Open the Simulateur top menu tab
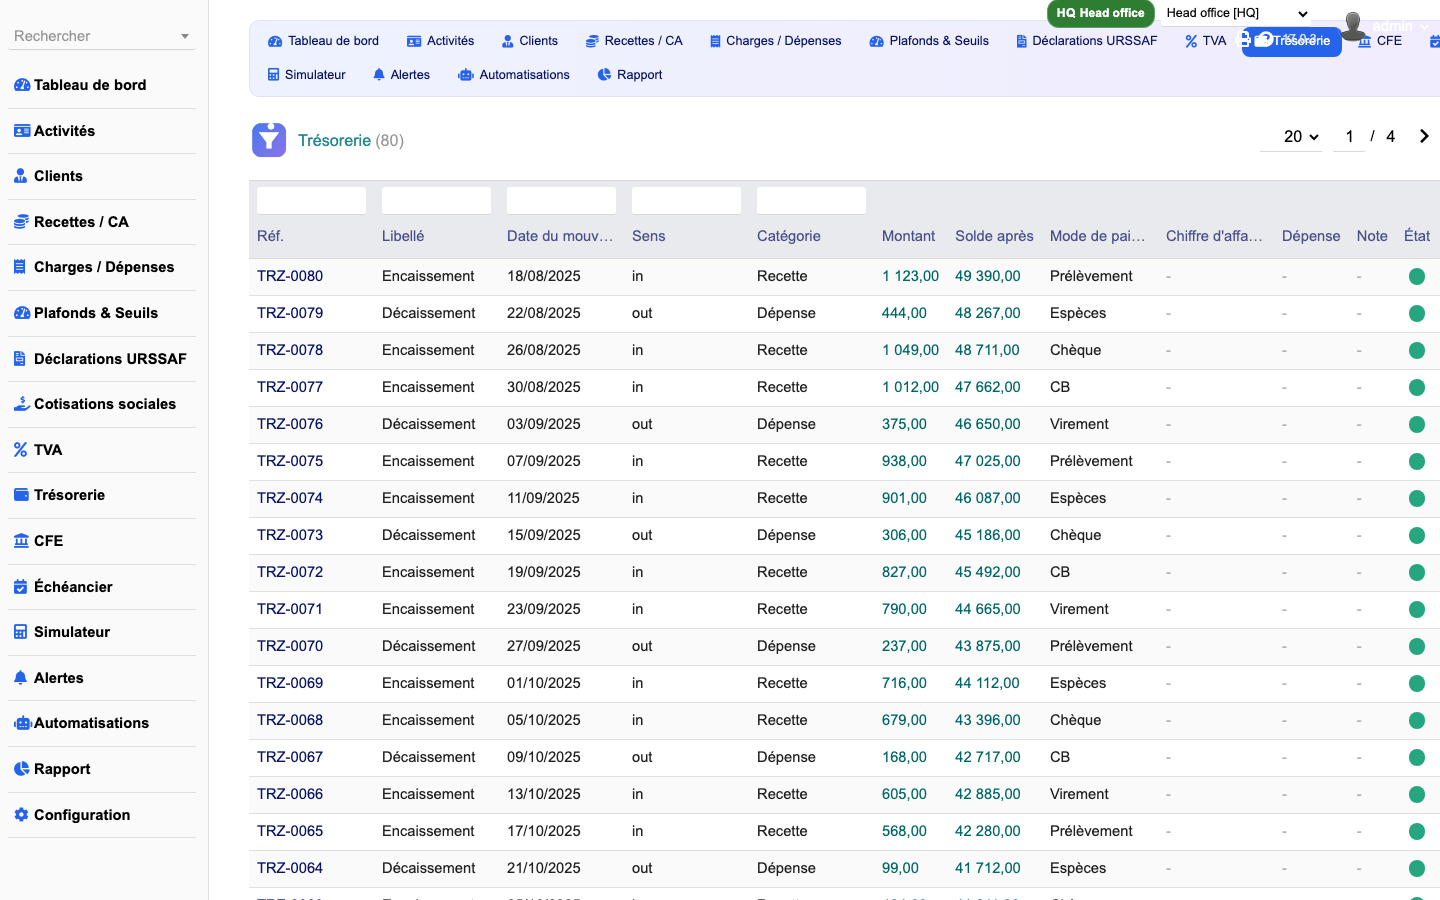1440x900 pixels. point(306,75)
